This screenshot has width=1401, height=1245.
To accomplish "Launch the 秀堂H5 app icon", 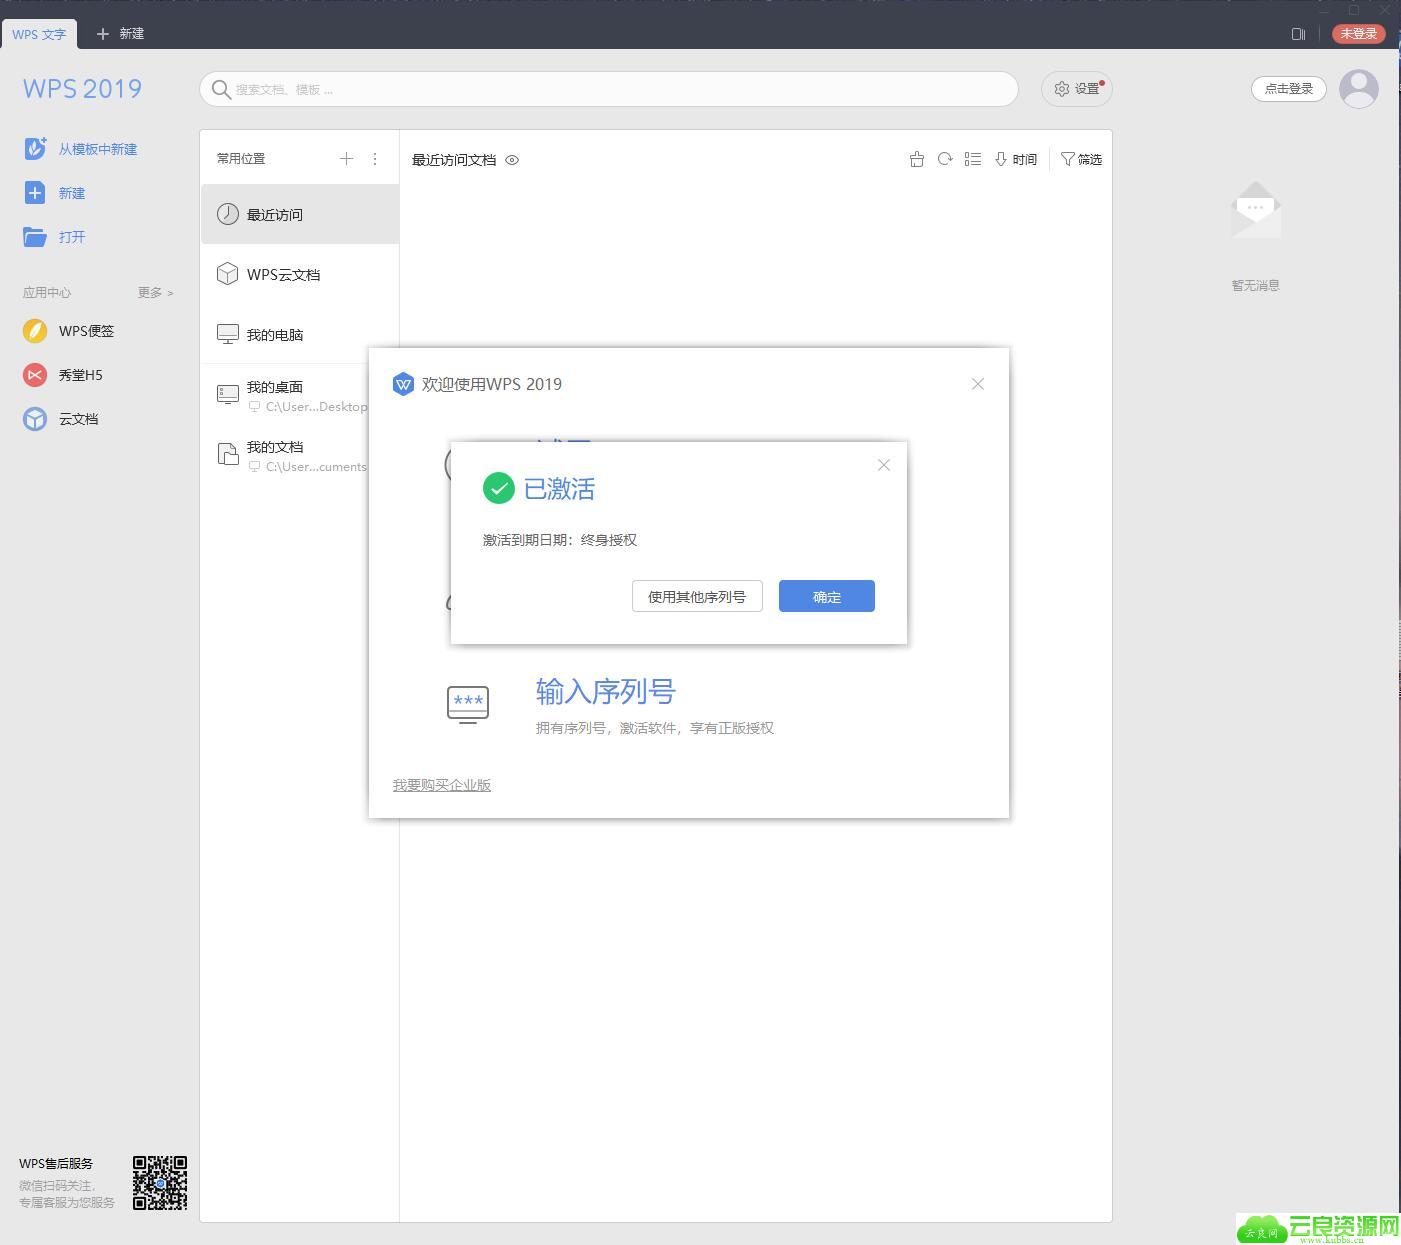I will (x=35, y=375).
